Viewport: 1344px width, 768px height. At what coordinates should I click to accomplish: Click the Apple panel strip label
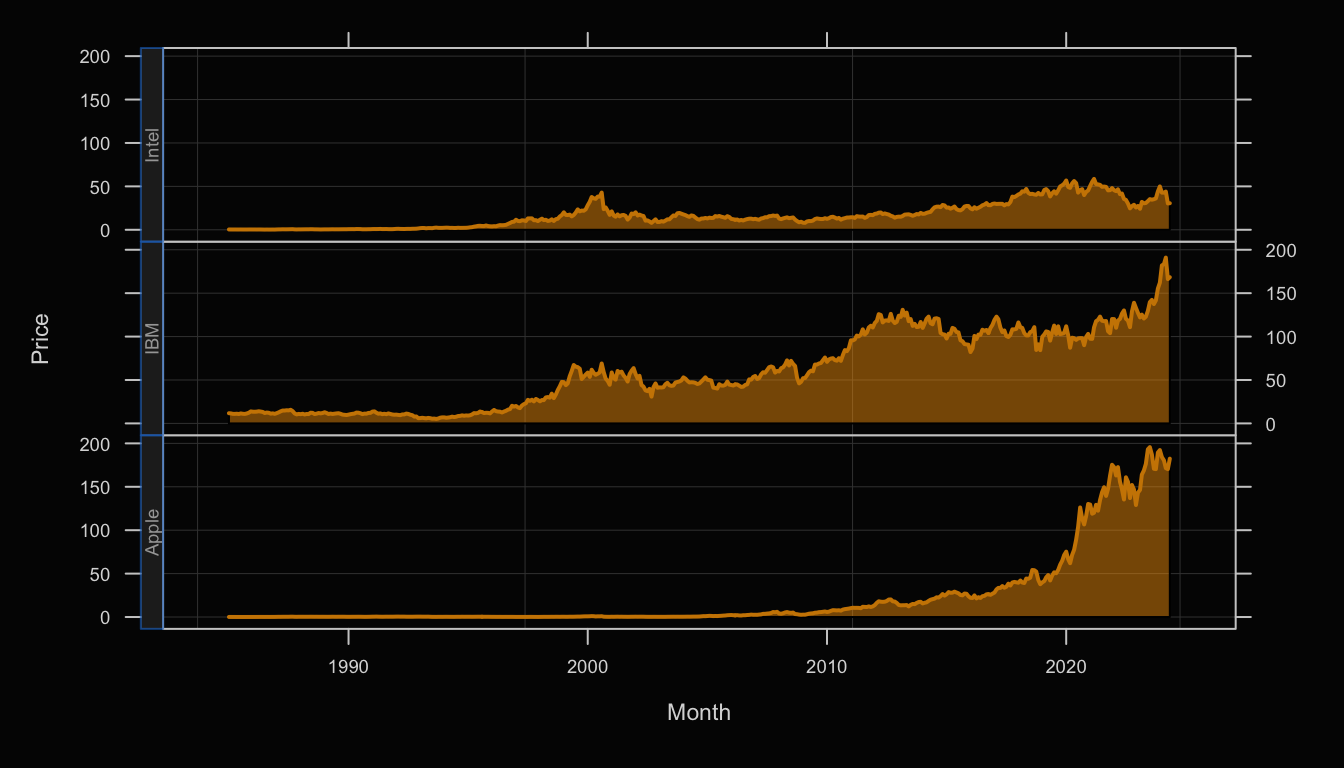[152, 532]
